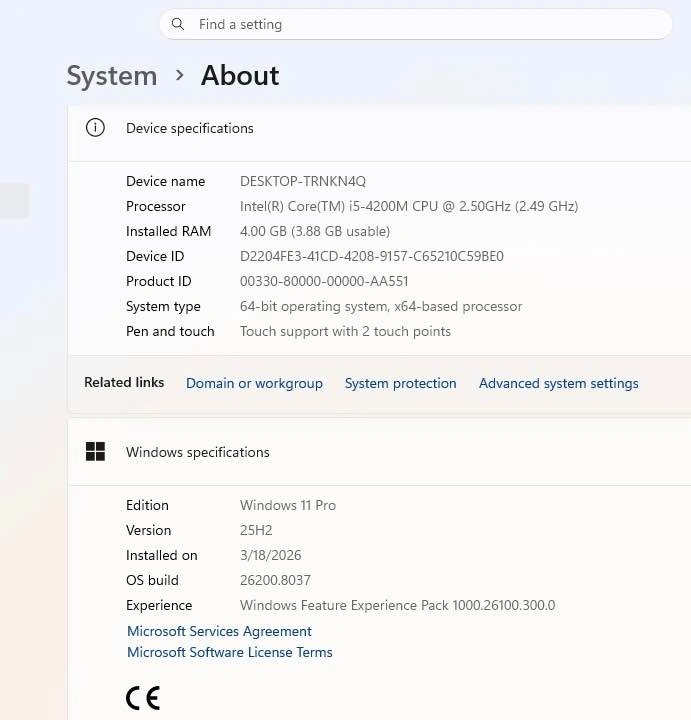Click the Device specifications info icon
This screenshot has width=691, height=720.
pyautogui.click(x=96, y=128)
